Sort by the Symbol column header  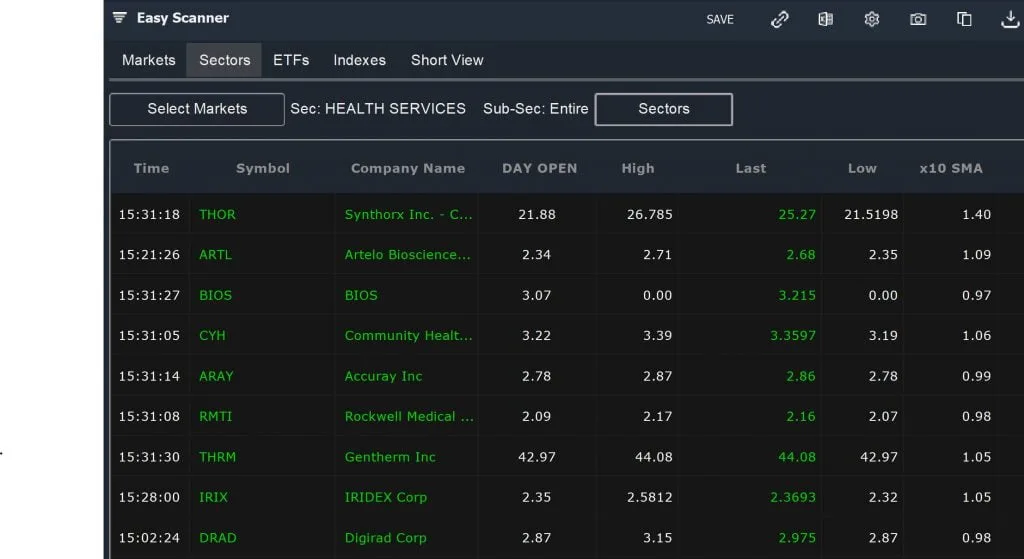tap(263, 168)
